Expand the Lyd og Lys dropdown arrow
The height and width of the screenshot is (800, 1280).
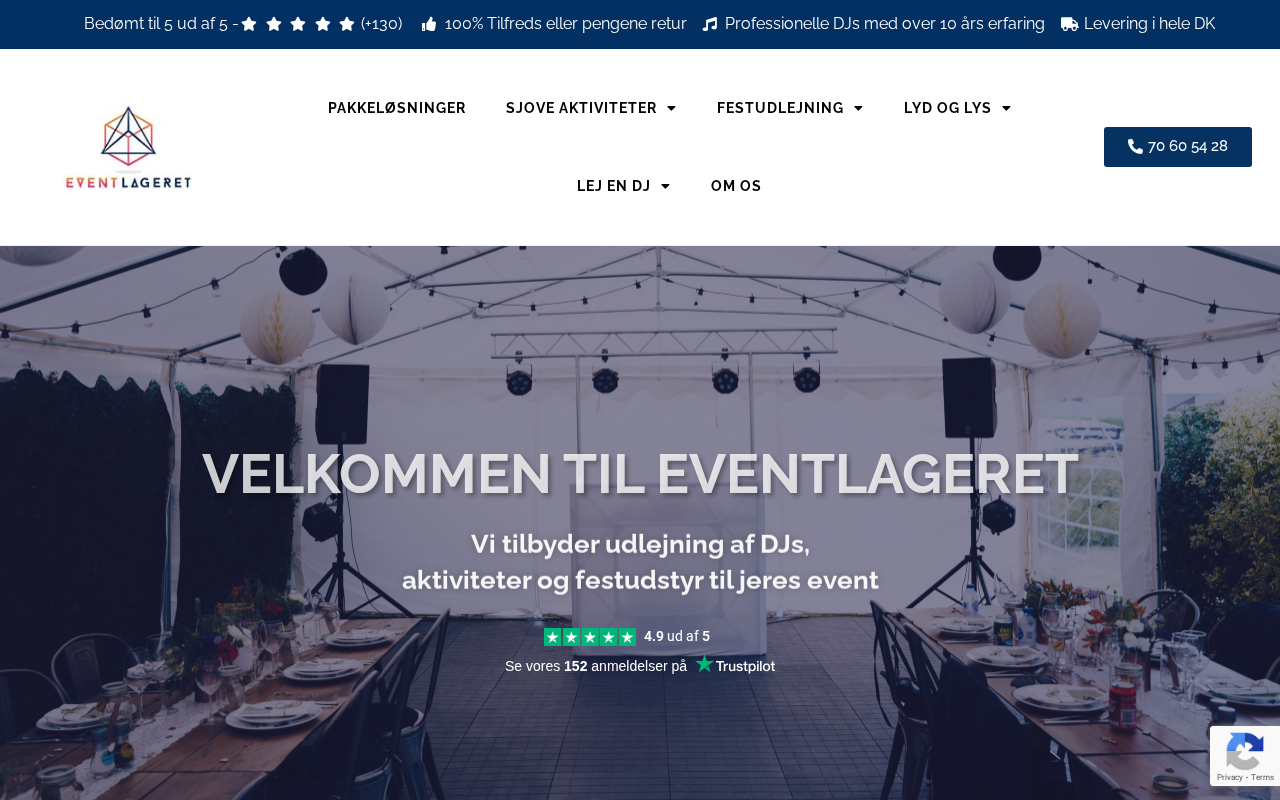pyautogui.click(x=1006, y=108)
